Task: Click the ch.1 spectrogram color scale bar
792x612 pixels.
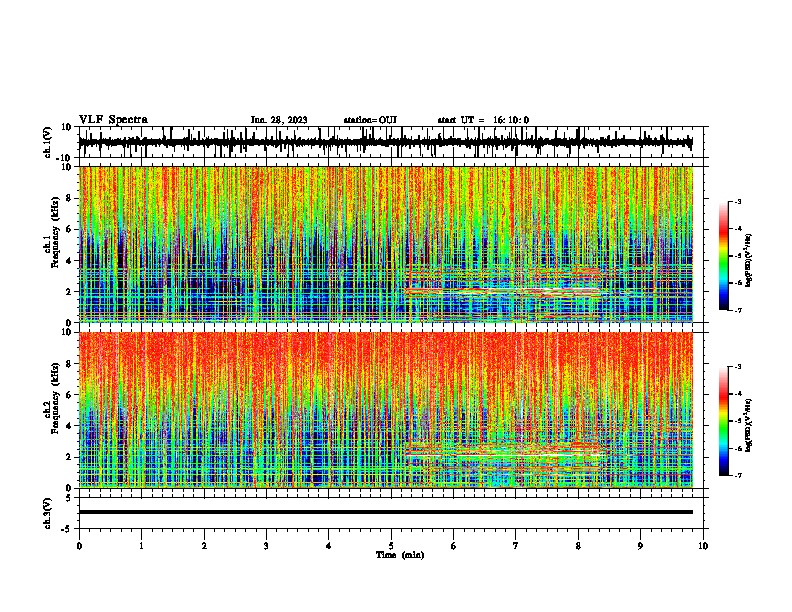Action: [x=723, y=256]
